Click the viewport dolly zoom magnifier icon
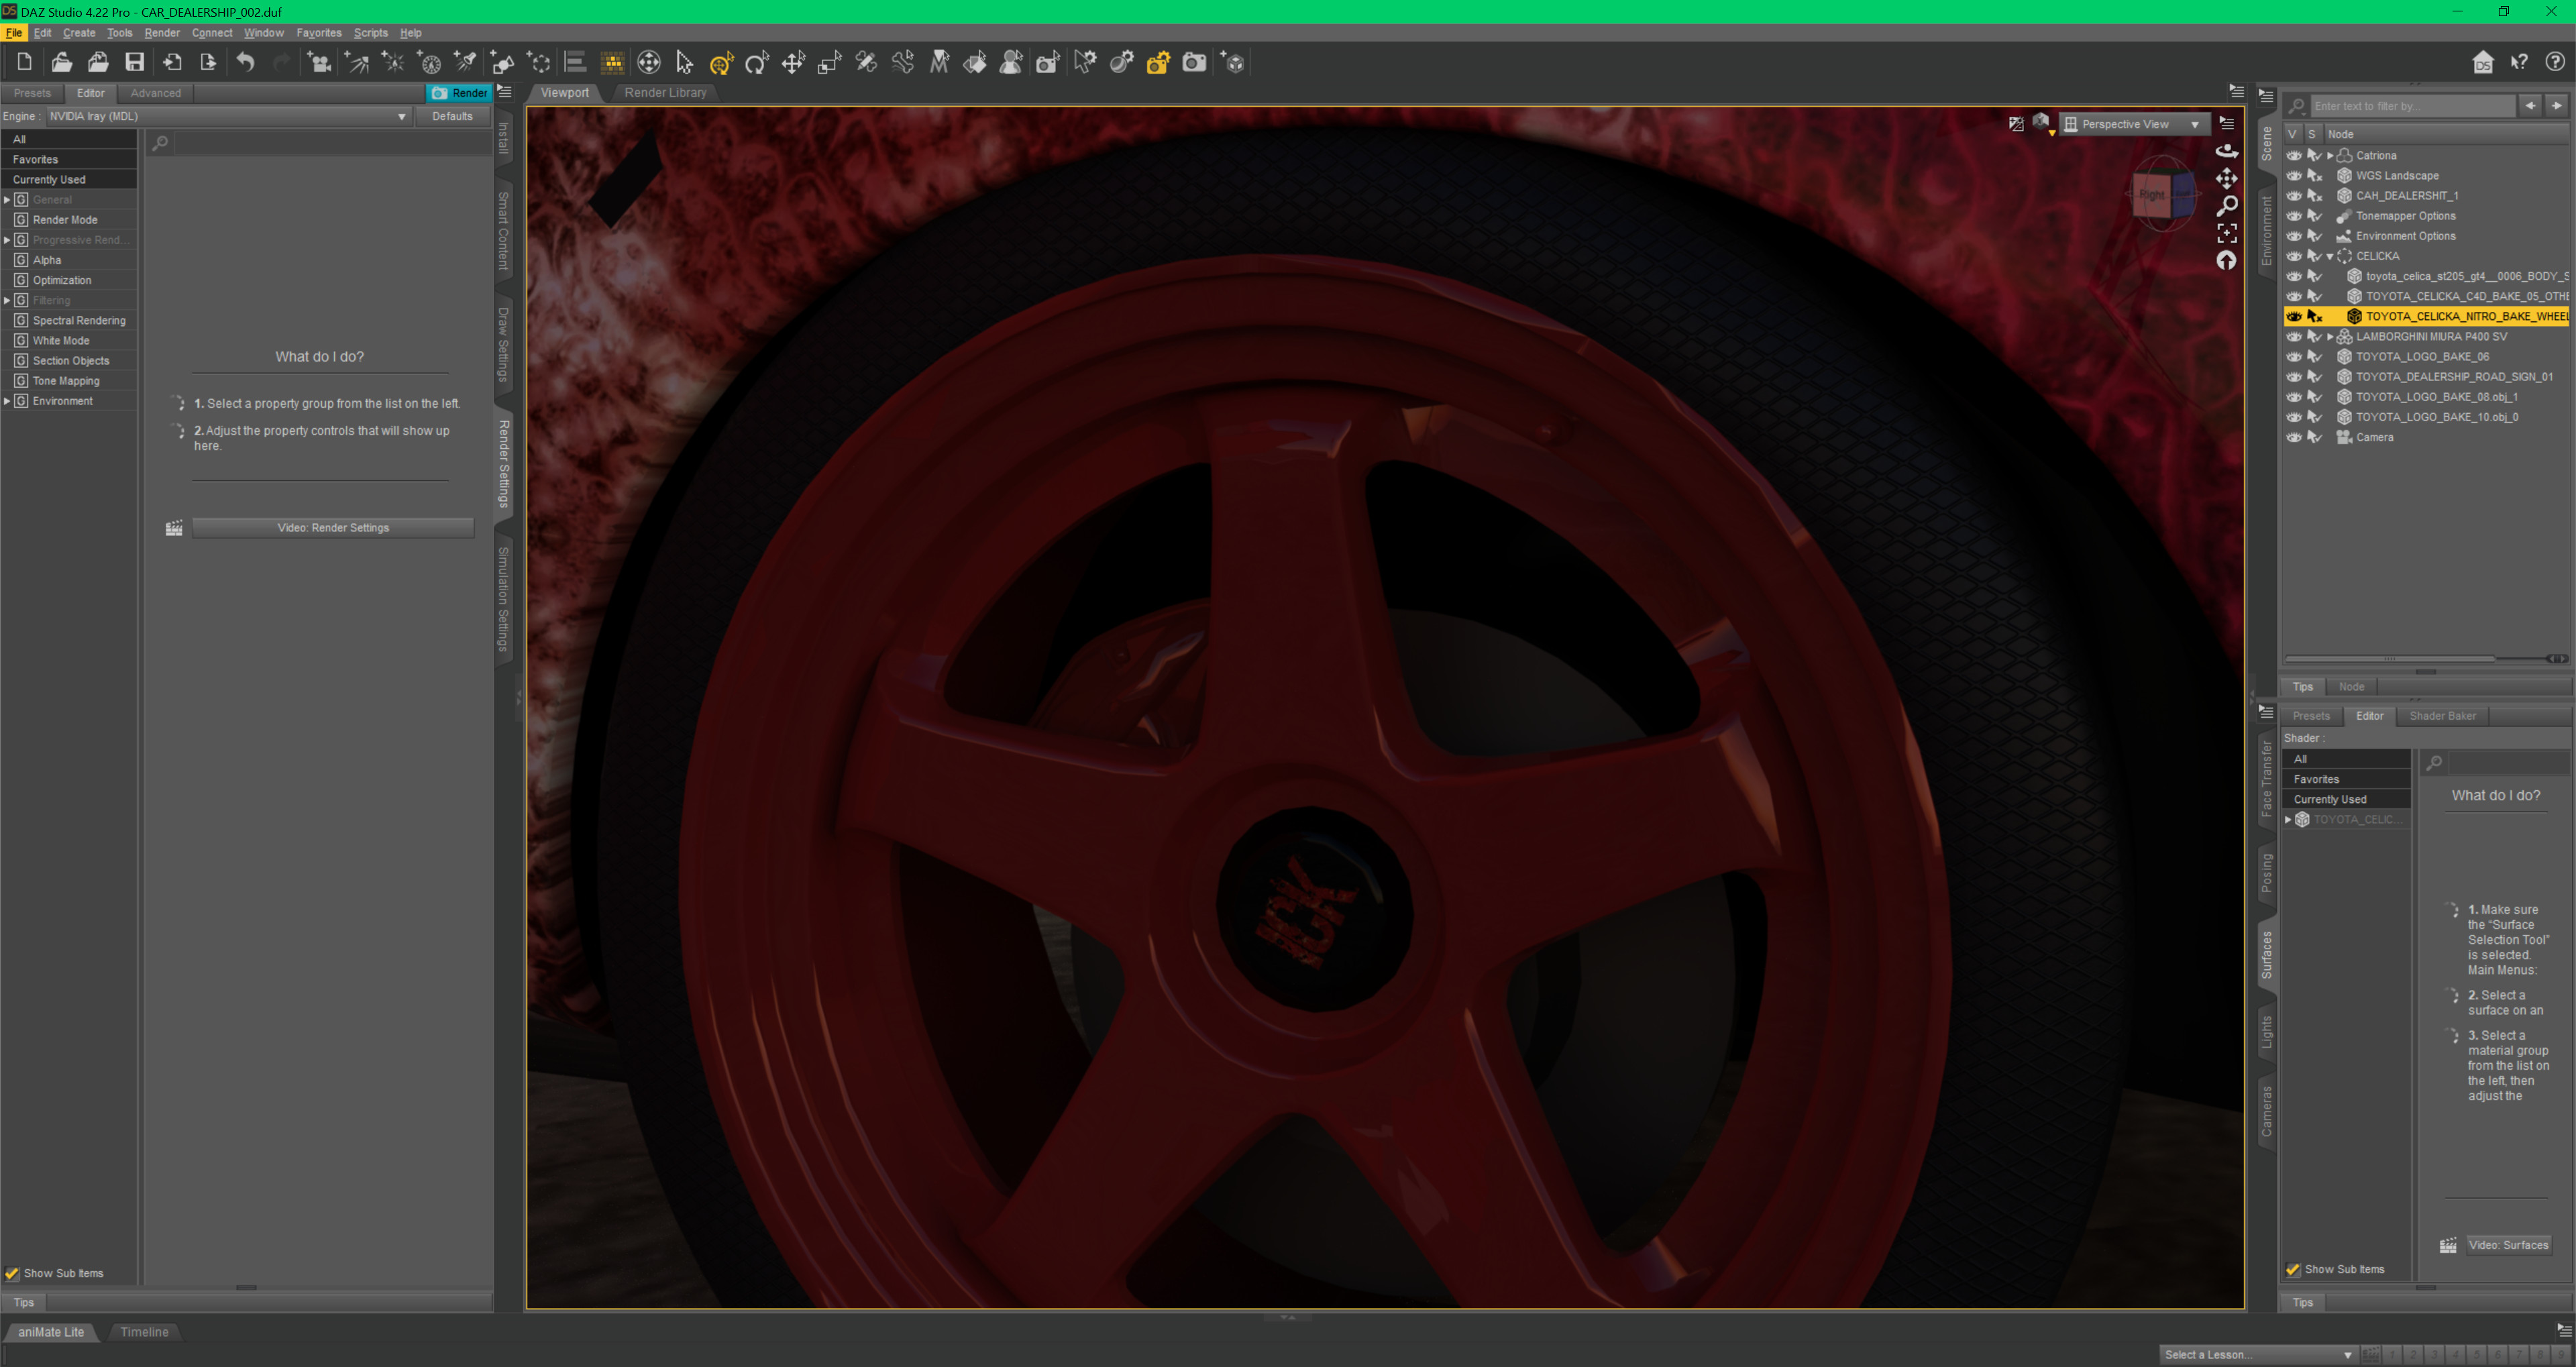The image size is (2576, 1367). pos(2227,206)
